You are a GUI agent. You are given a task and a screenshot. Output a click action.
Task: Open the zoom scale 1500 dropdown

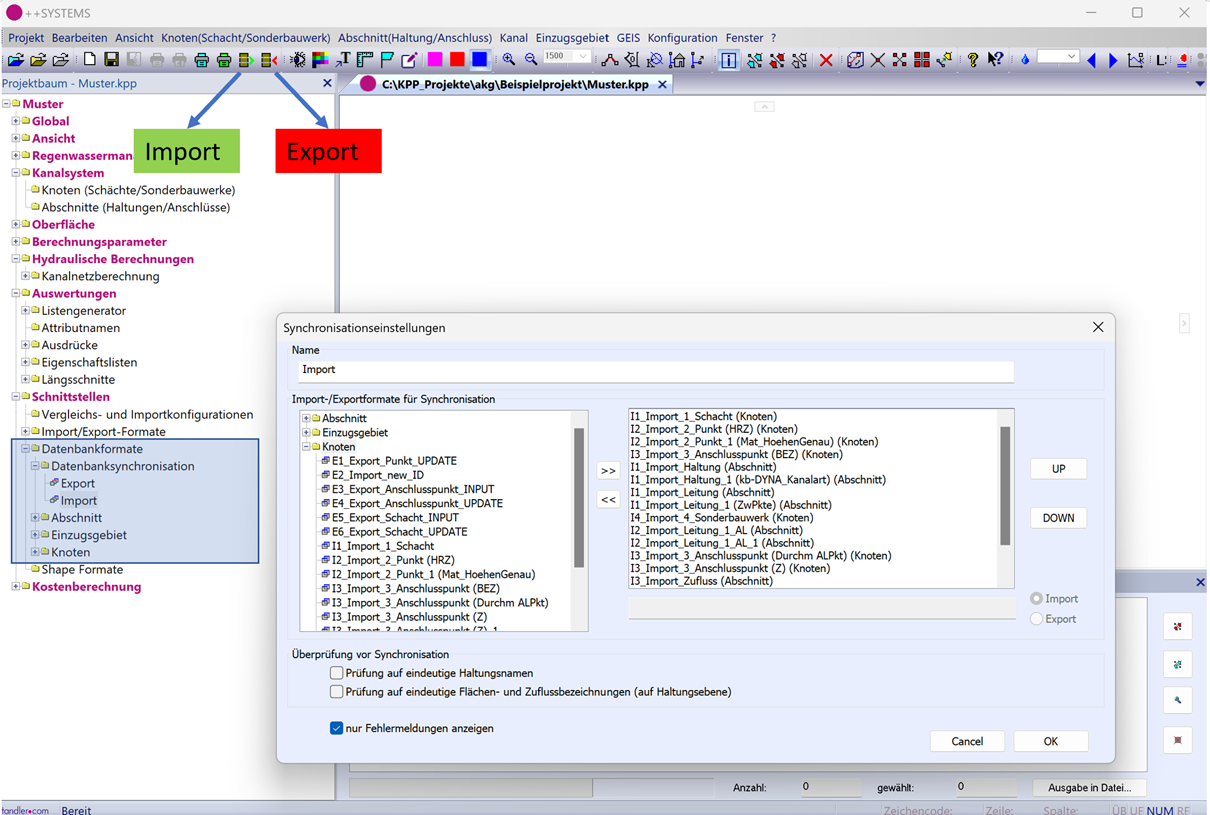coord(583,58)
